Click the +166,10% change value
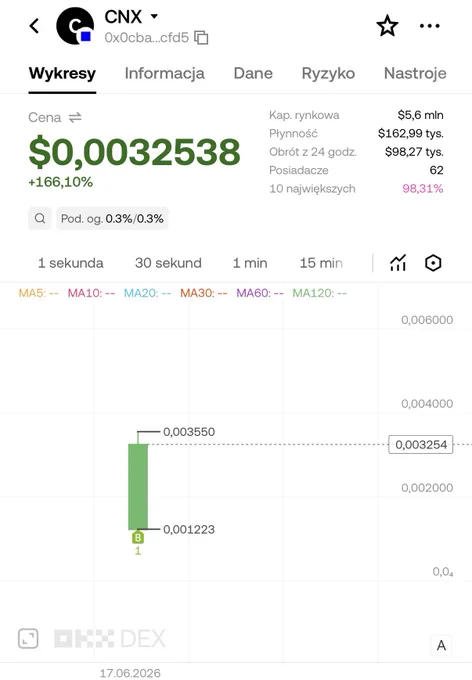This screenshot has width=472, height=680. pyautogui.click(x=60, y=182)
